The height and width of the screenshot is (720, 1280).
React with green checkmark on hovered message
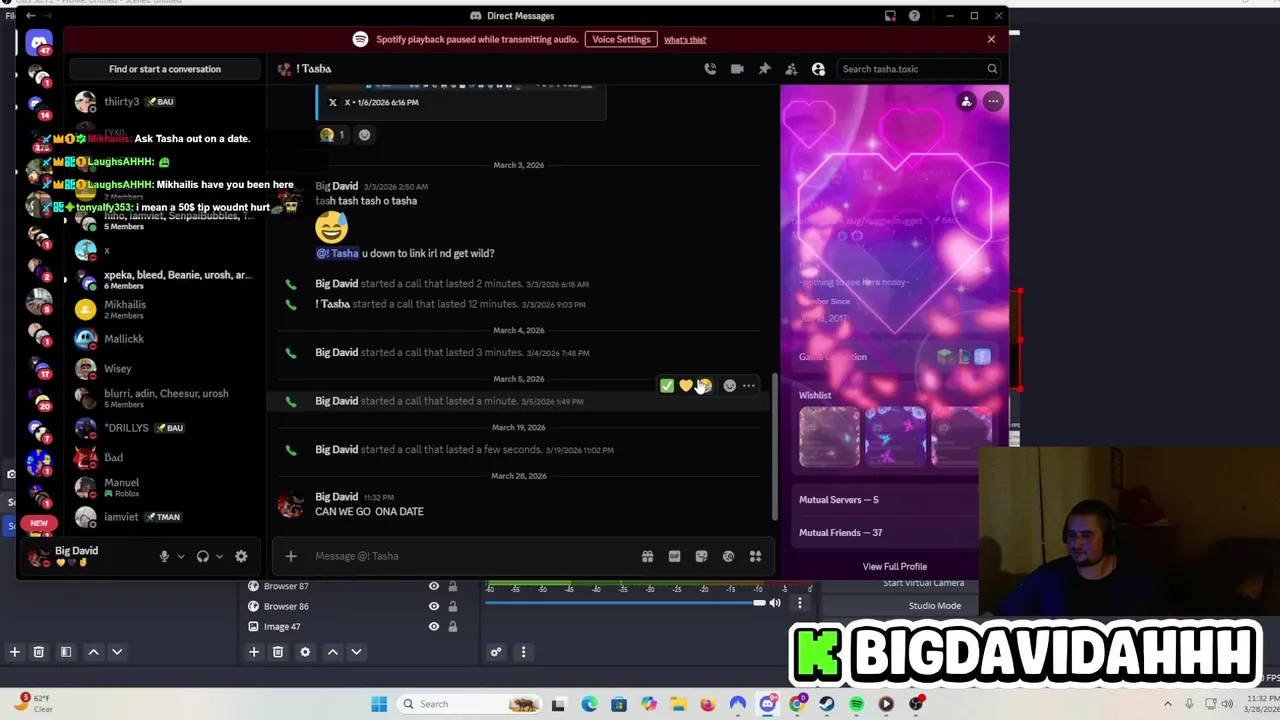pyautogui.click(x=667, y=386)
